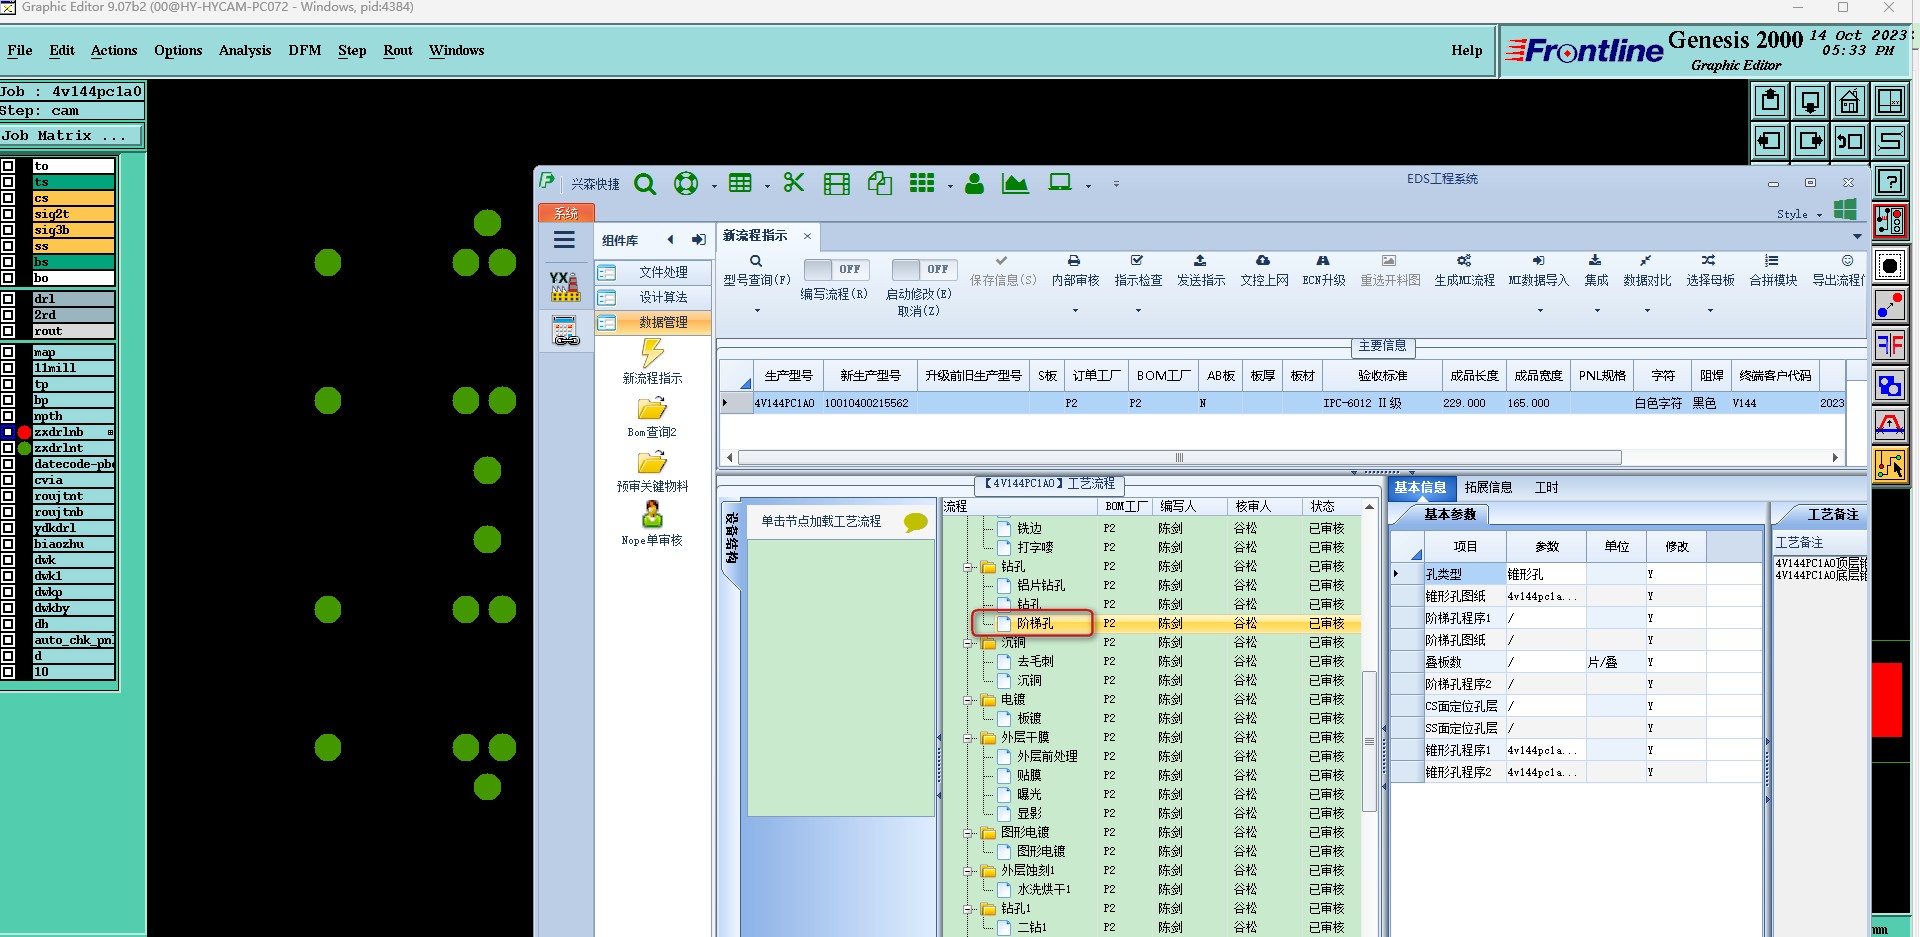Check the box for layer ts
Viewport: 1920px width, 937px height.
click(x=8, y=182)
